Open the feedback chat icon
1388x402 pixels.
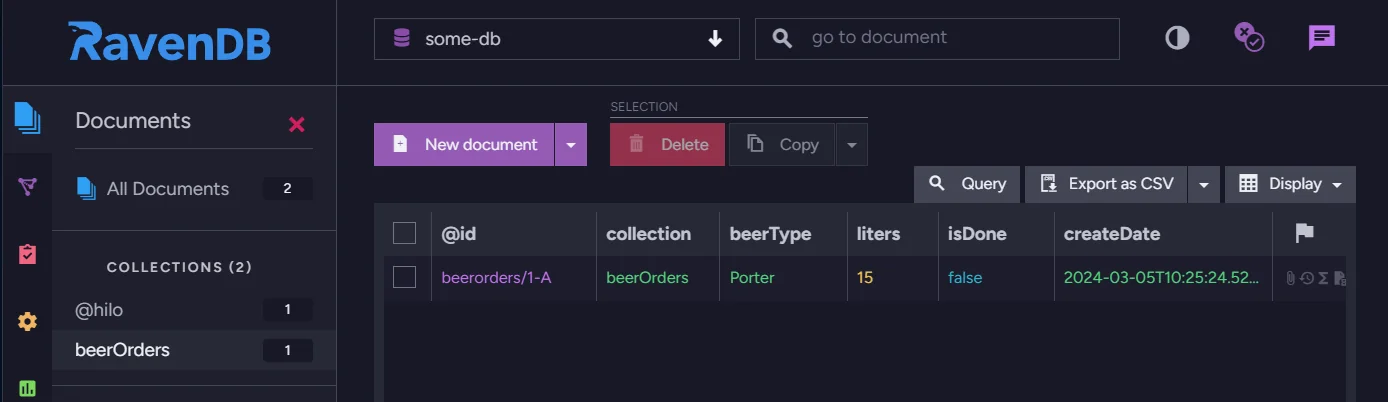pos(1322,38)
